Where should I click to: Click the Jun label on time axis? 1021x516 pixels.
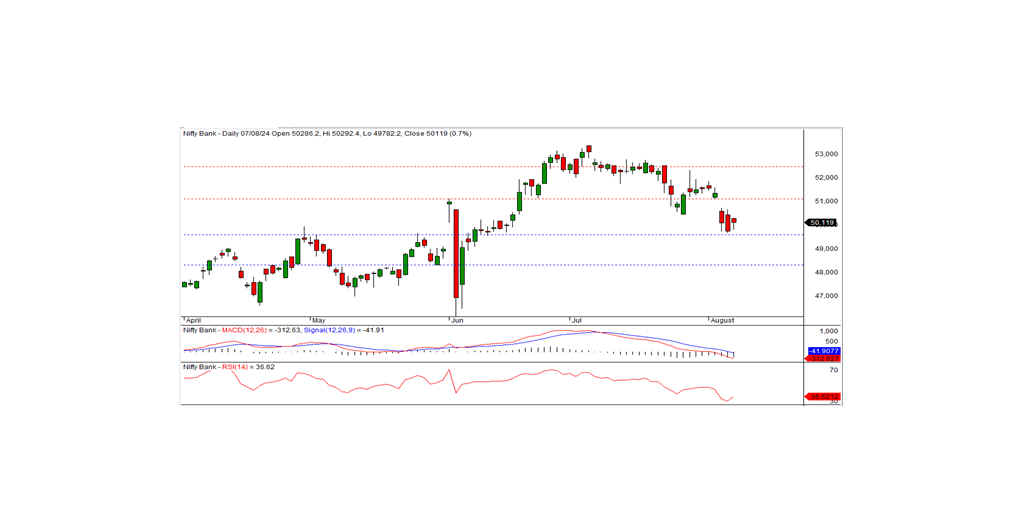[x=457, y=321]
